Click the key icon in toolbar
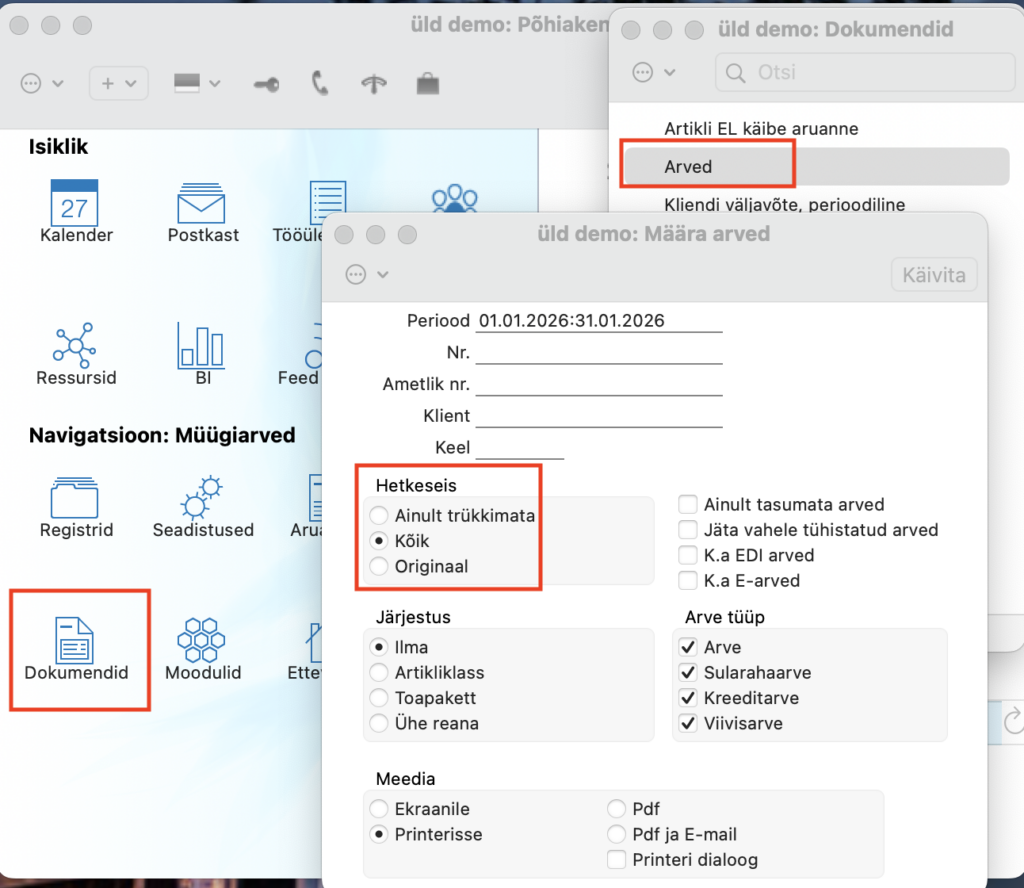Viewport: 1024px width, 888px height. point(266,84)
